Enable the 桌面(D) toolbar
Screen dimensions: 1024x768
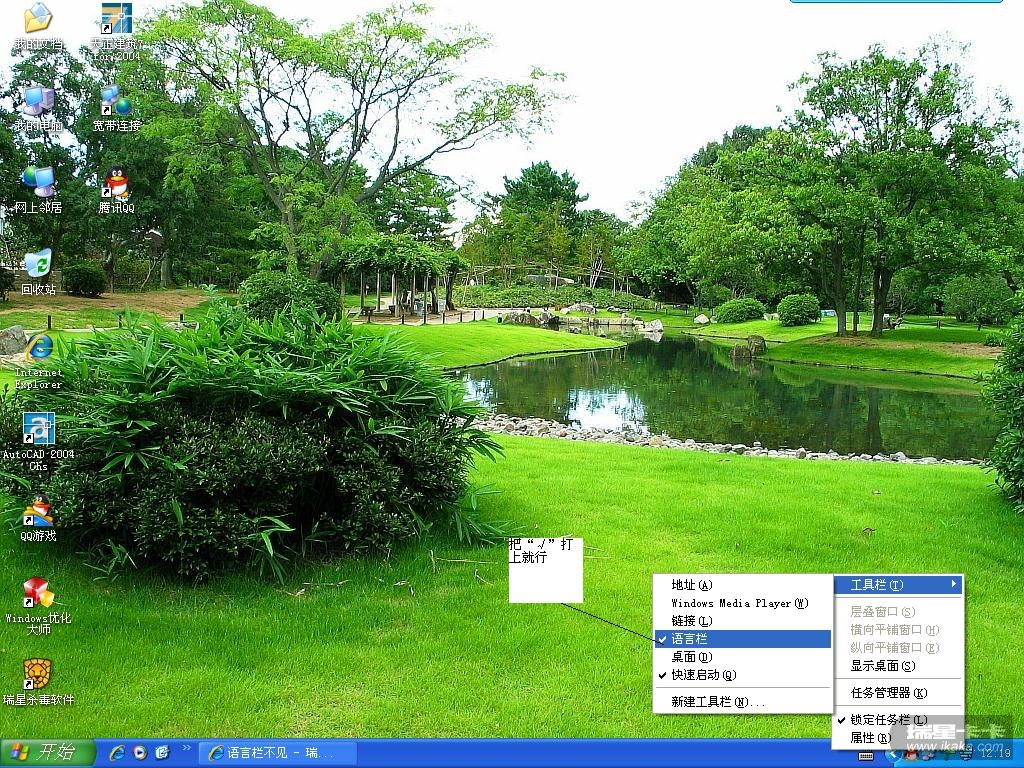tap(743, 657)
